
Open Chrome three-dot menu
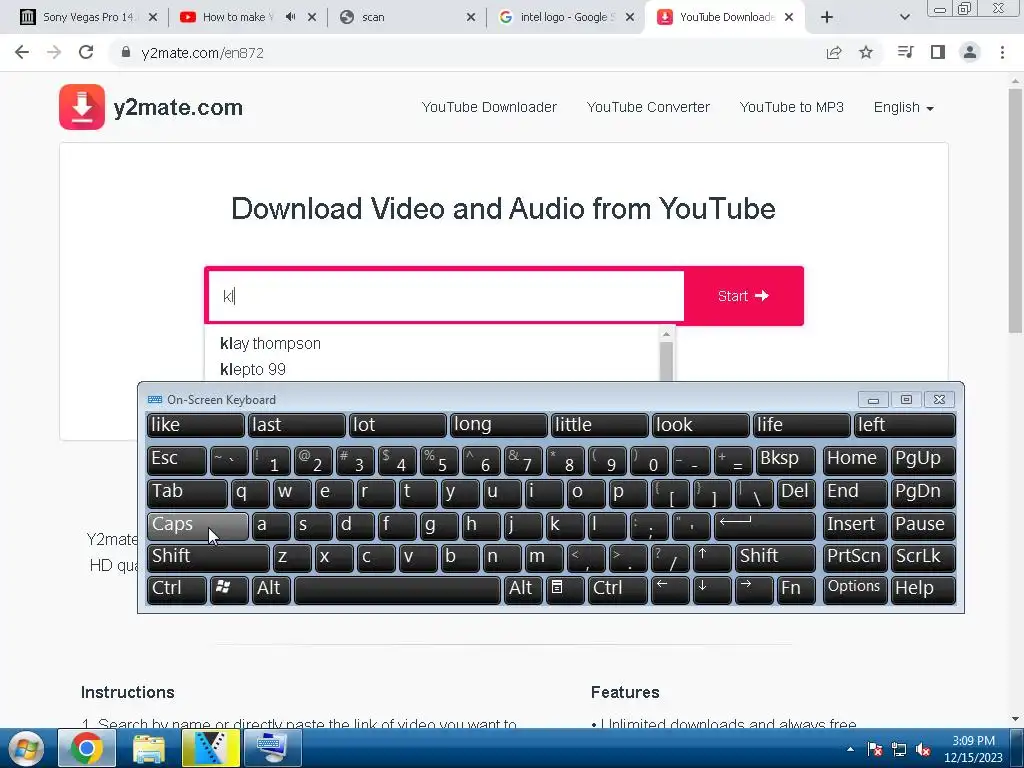coord(1002,52)
